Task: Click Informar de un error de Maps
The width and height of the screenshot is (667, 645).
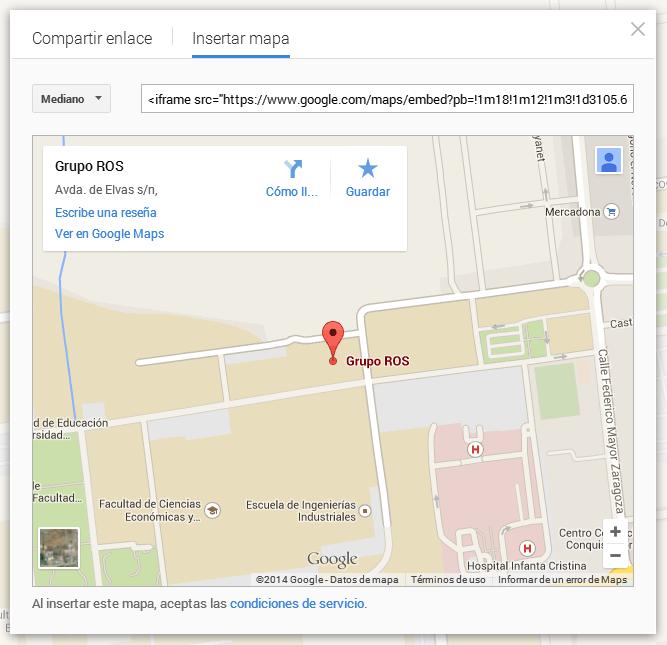Action: pyautogui.click(x=562, y=579)
